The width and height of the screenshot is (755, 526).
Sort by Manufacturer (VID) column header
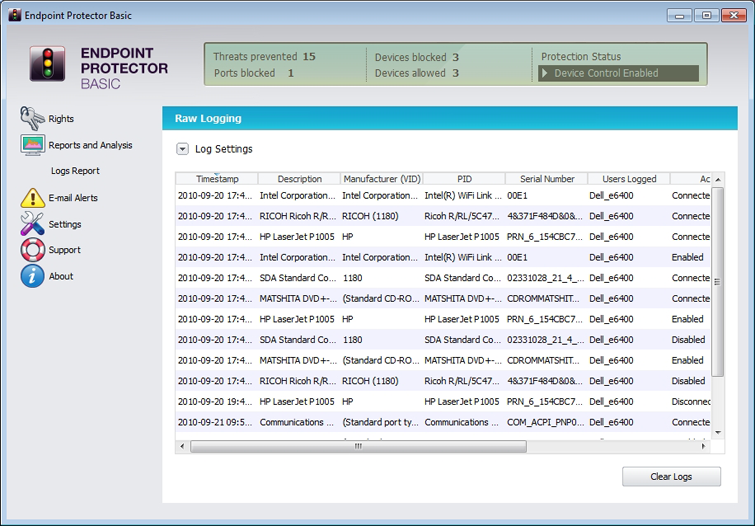381,179
